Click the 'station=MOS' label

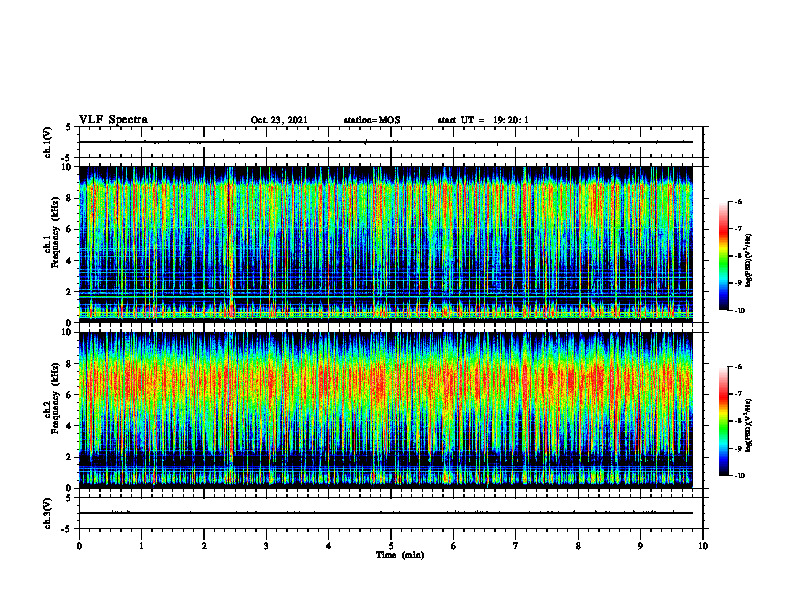372,120
